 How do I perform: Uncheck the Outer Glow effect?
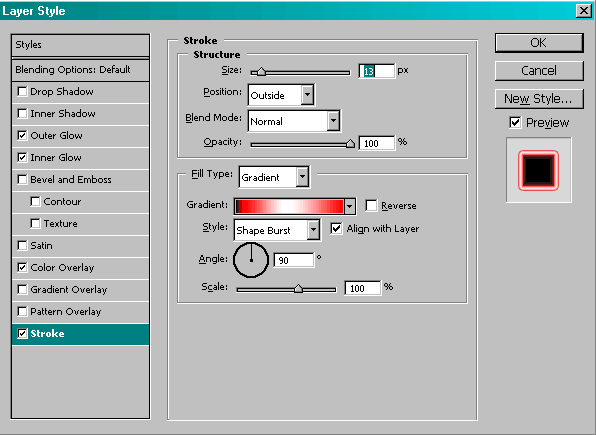(x=22, y=135)
